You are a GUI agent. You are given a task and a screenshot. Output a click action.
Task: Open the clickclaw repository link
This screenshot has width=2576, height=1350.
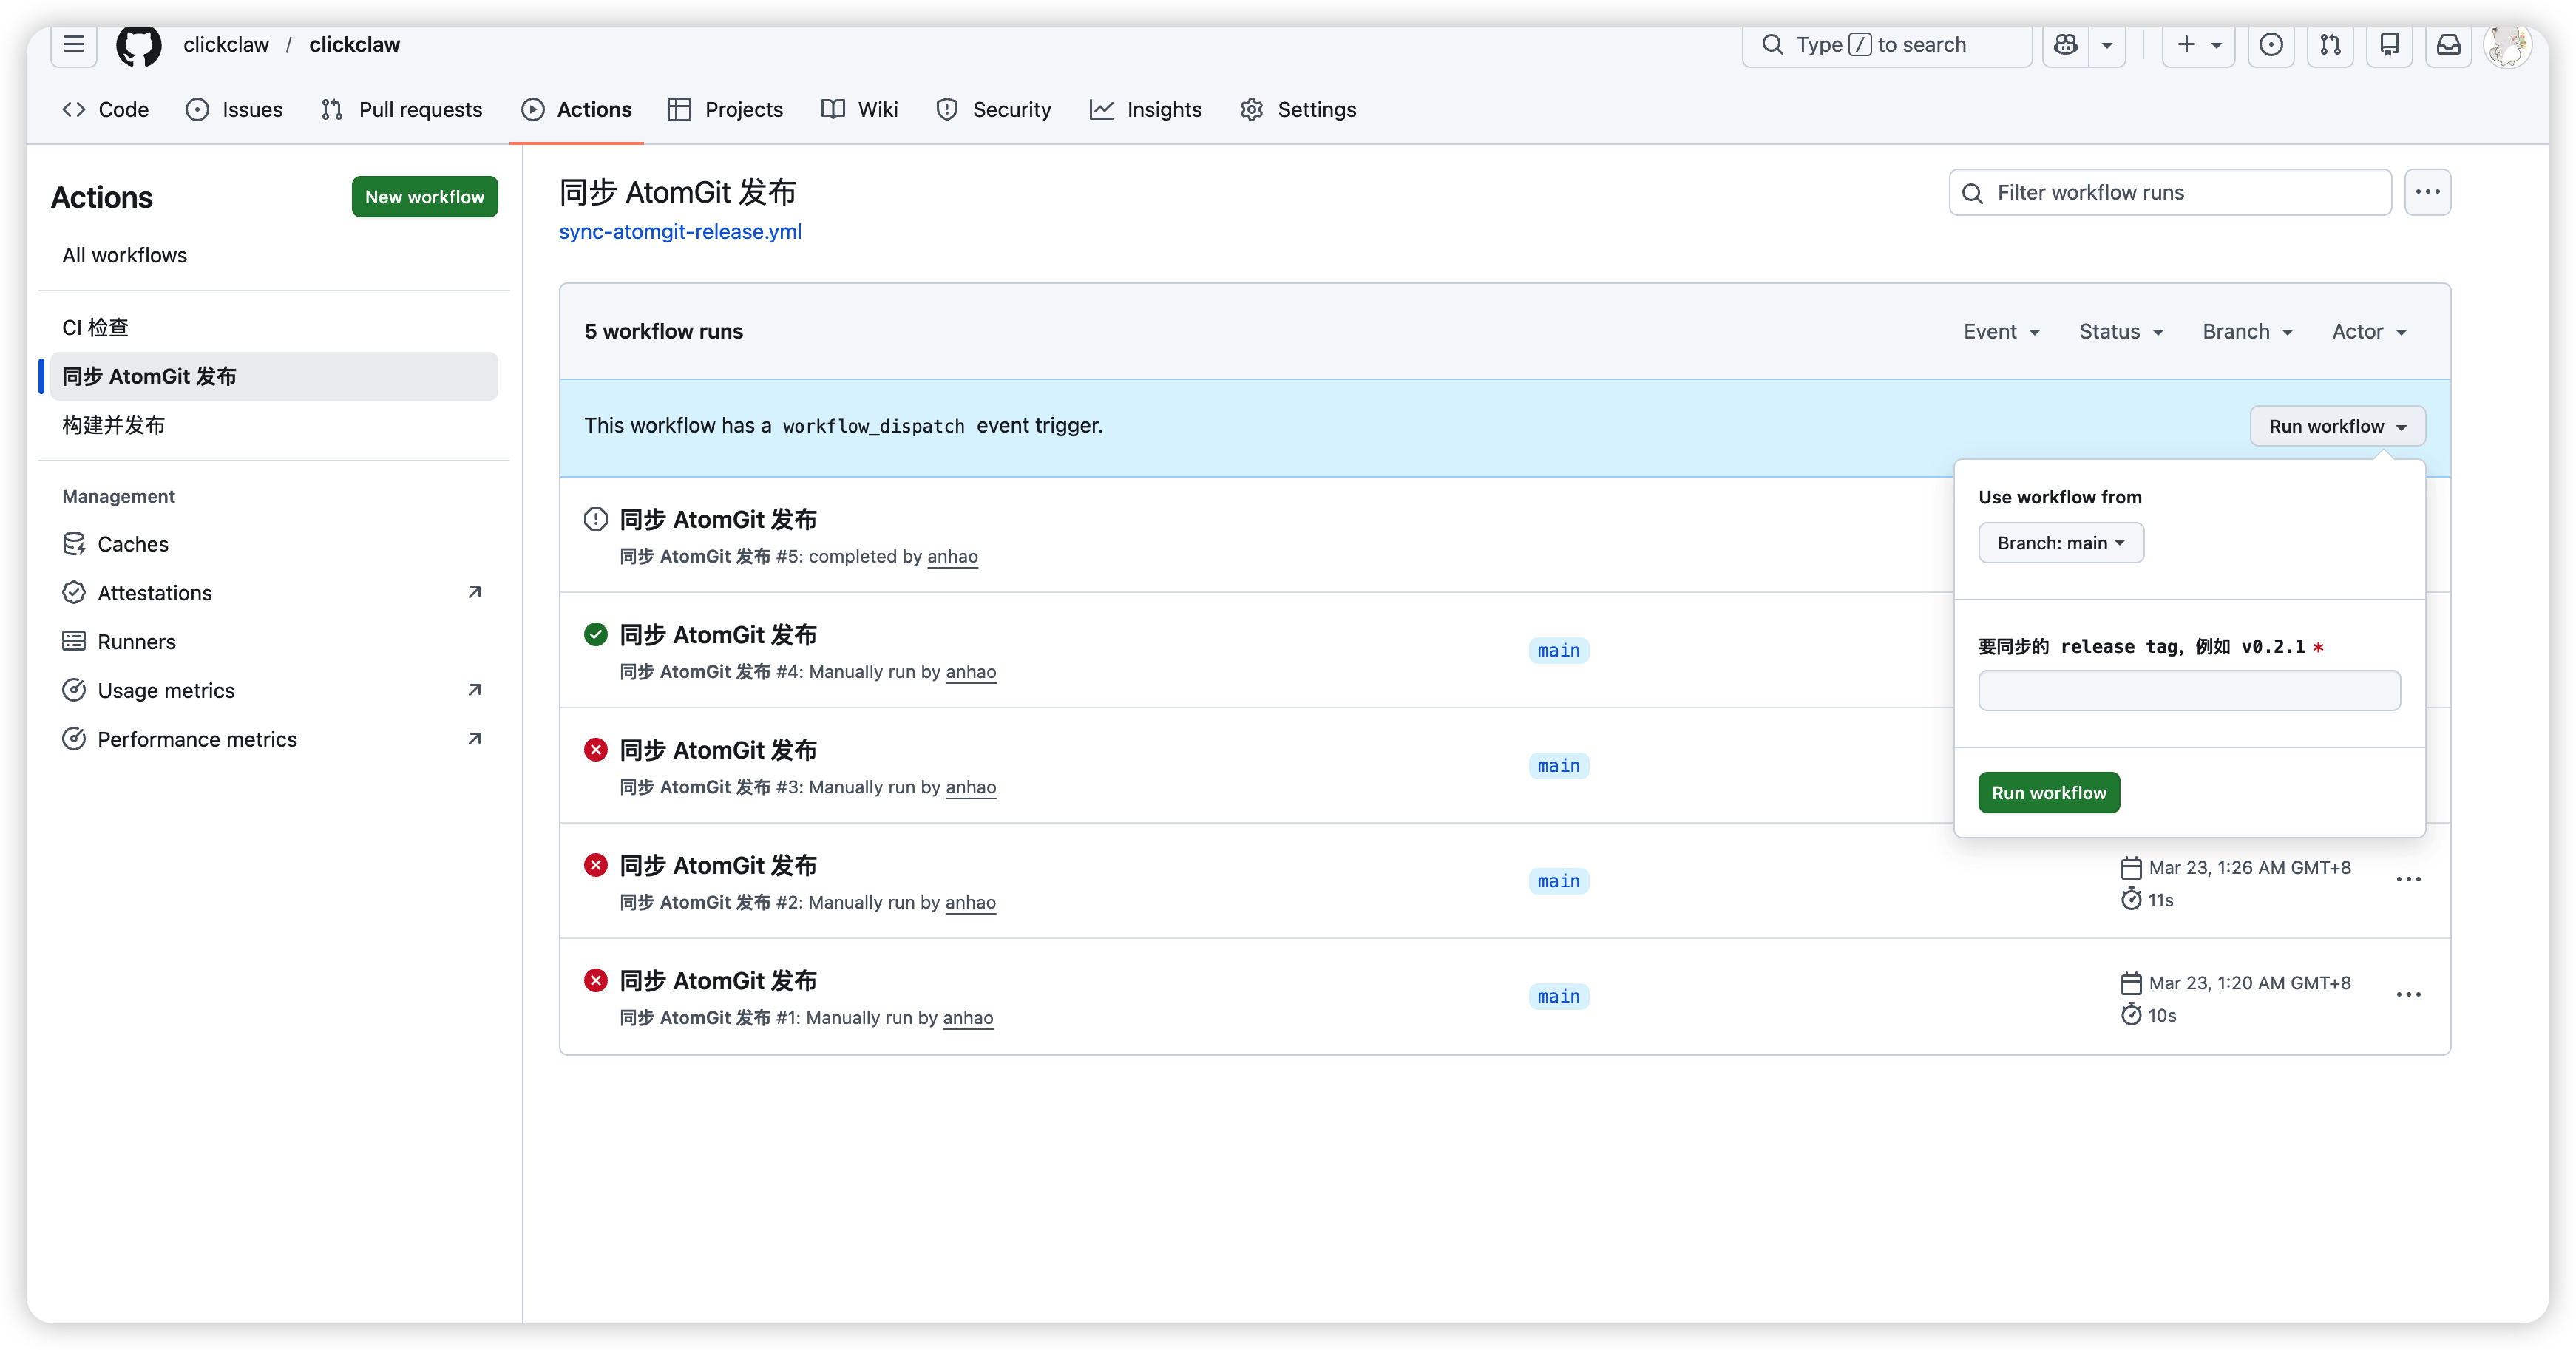click(x=354, y=45)
